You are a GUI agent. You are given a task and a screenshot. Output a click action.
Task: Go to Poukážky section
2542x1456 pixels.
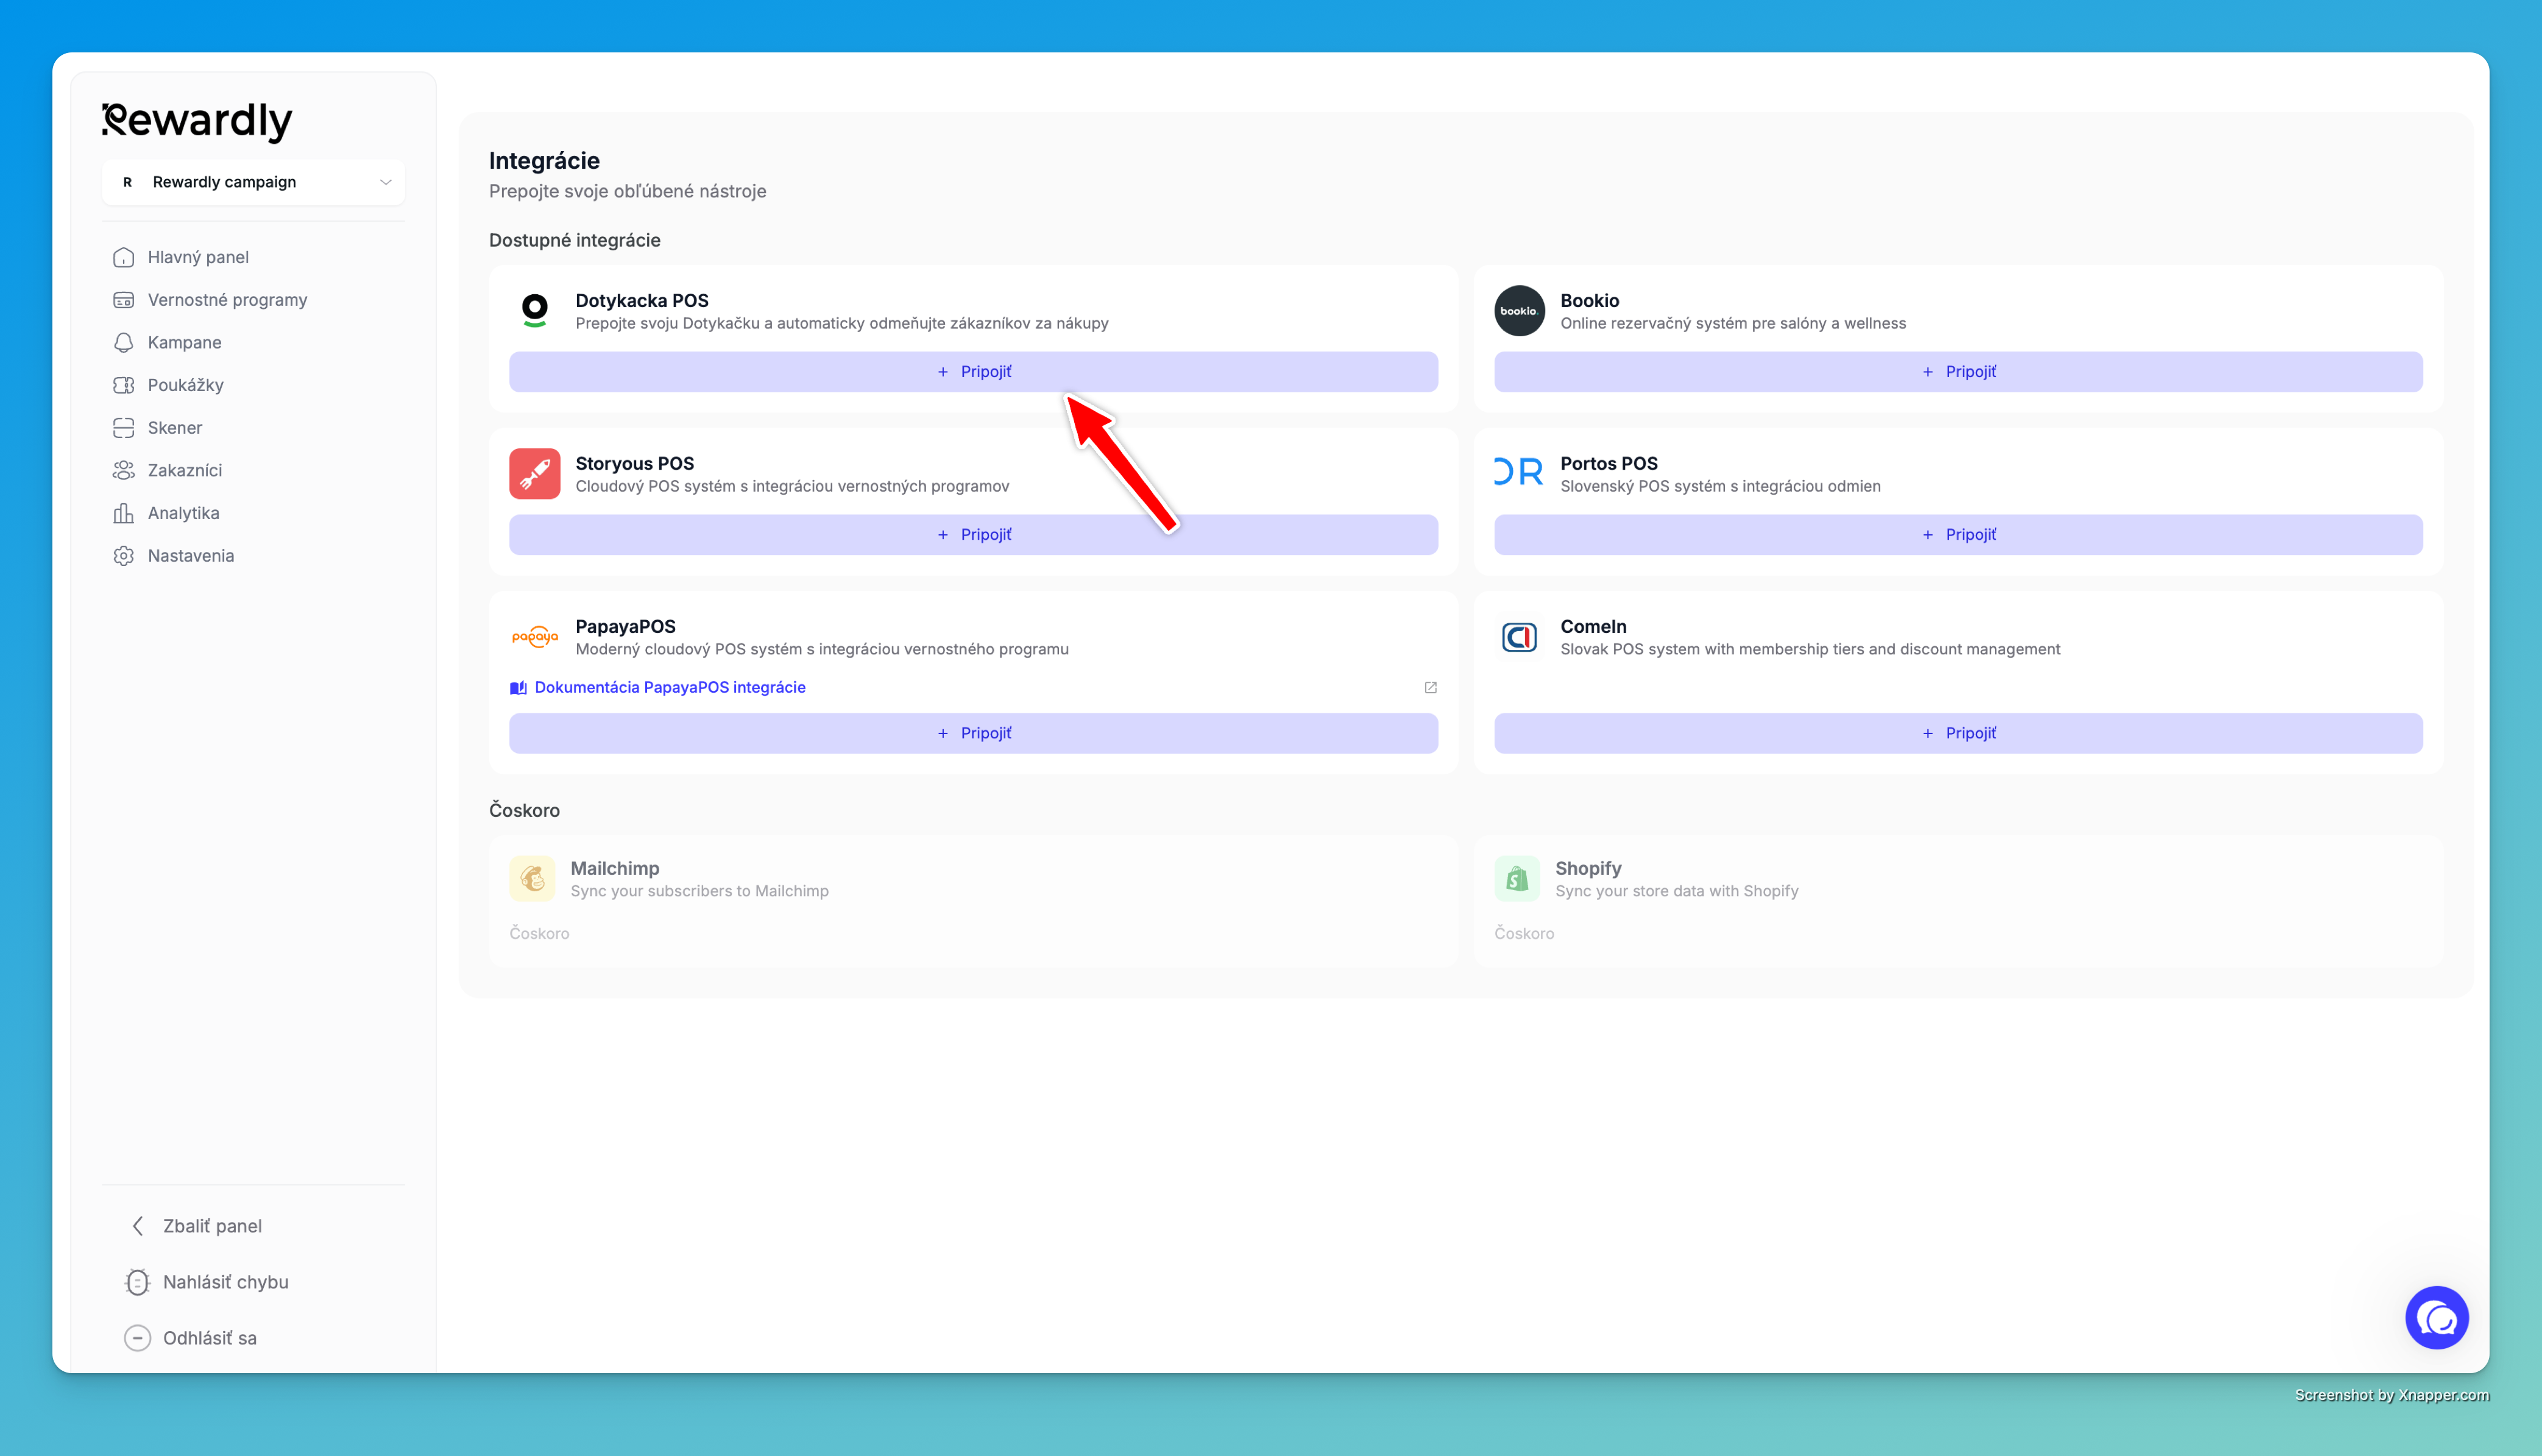pyautogui.click(x=185, y=385)
